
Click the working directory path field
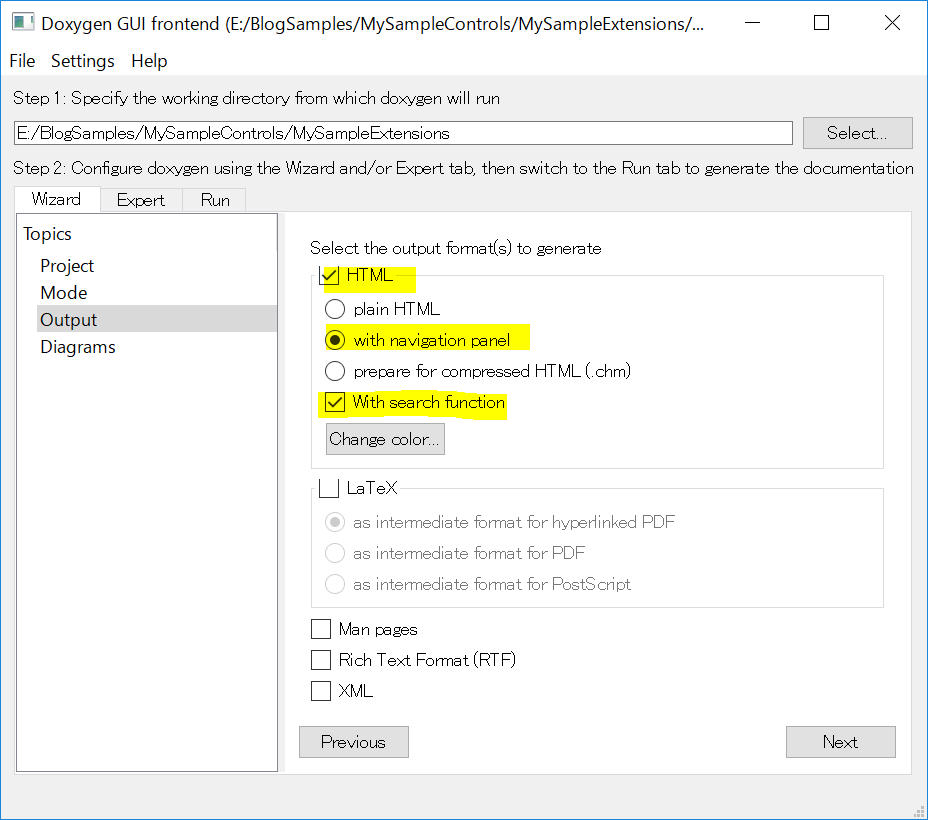[403, 133]
